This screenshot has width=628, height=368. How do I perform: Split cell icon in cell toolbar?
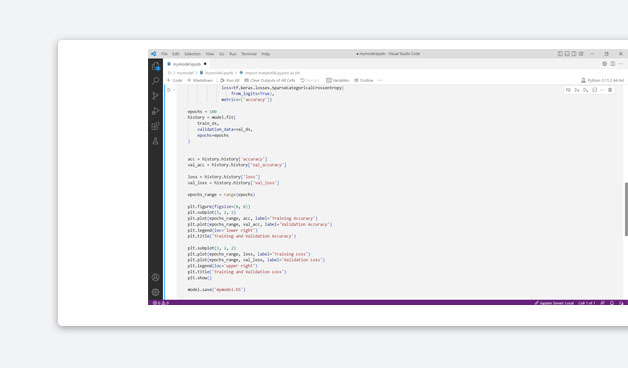coord(594,90)
